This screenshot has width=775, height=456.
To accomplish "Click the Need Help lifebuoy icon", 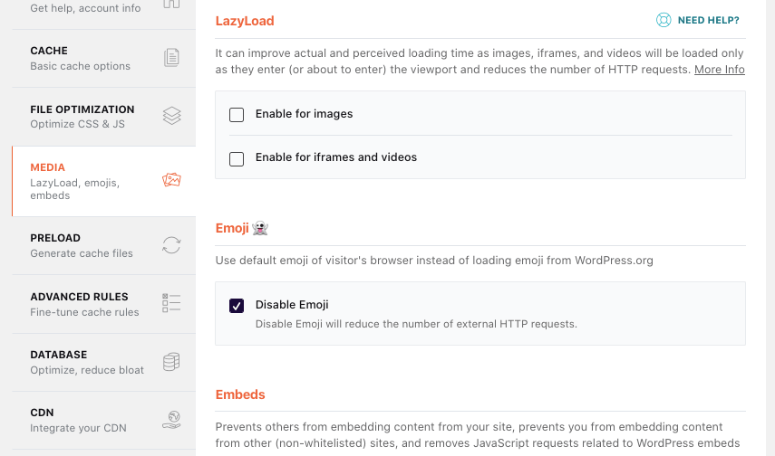I will coord(663,20).
